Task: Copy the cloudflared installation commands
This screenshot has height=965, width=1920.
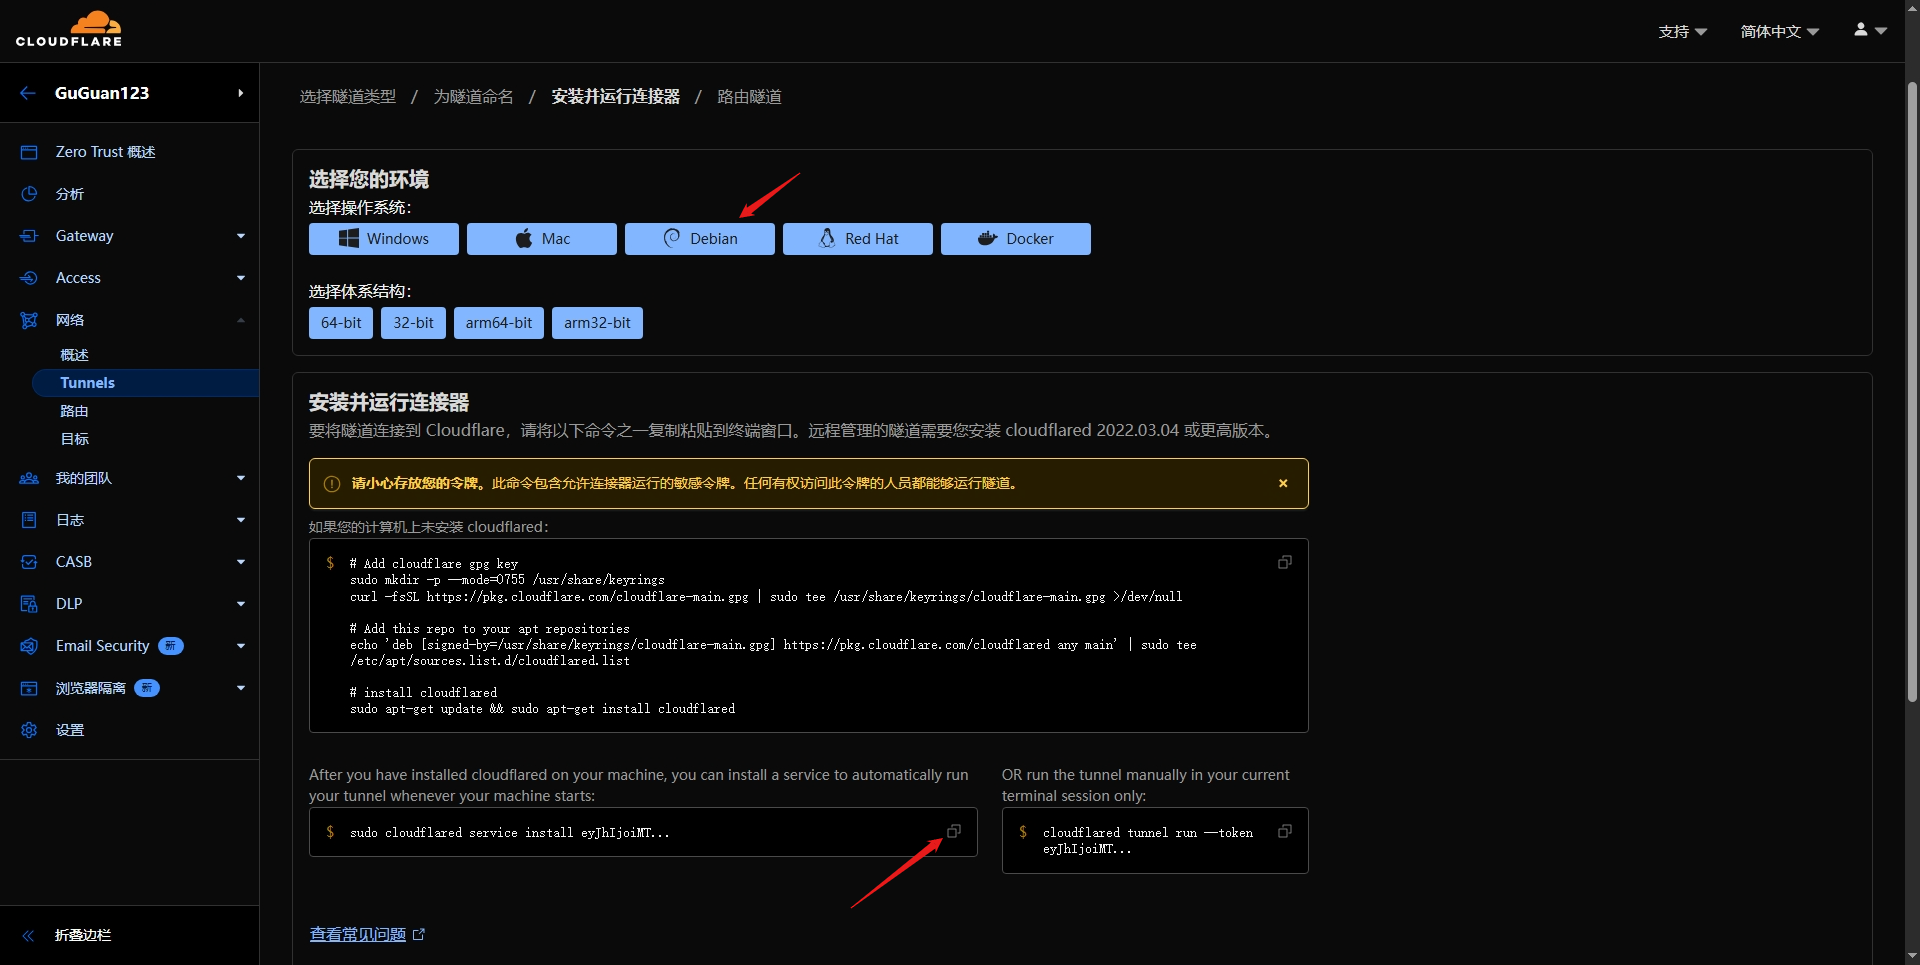Action: click(1285, 563)
